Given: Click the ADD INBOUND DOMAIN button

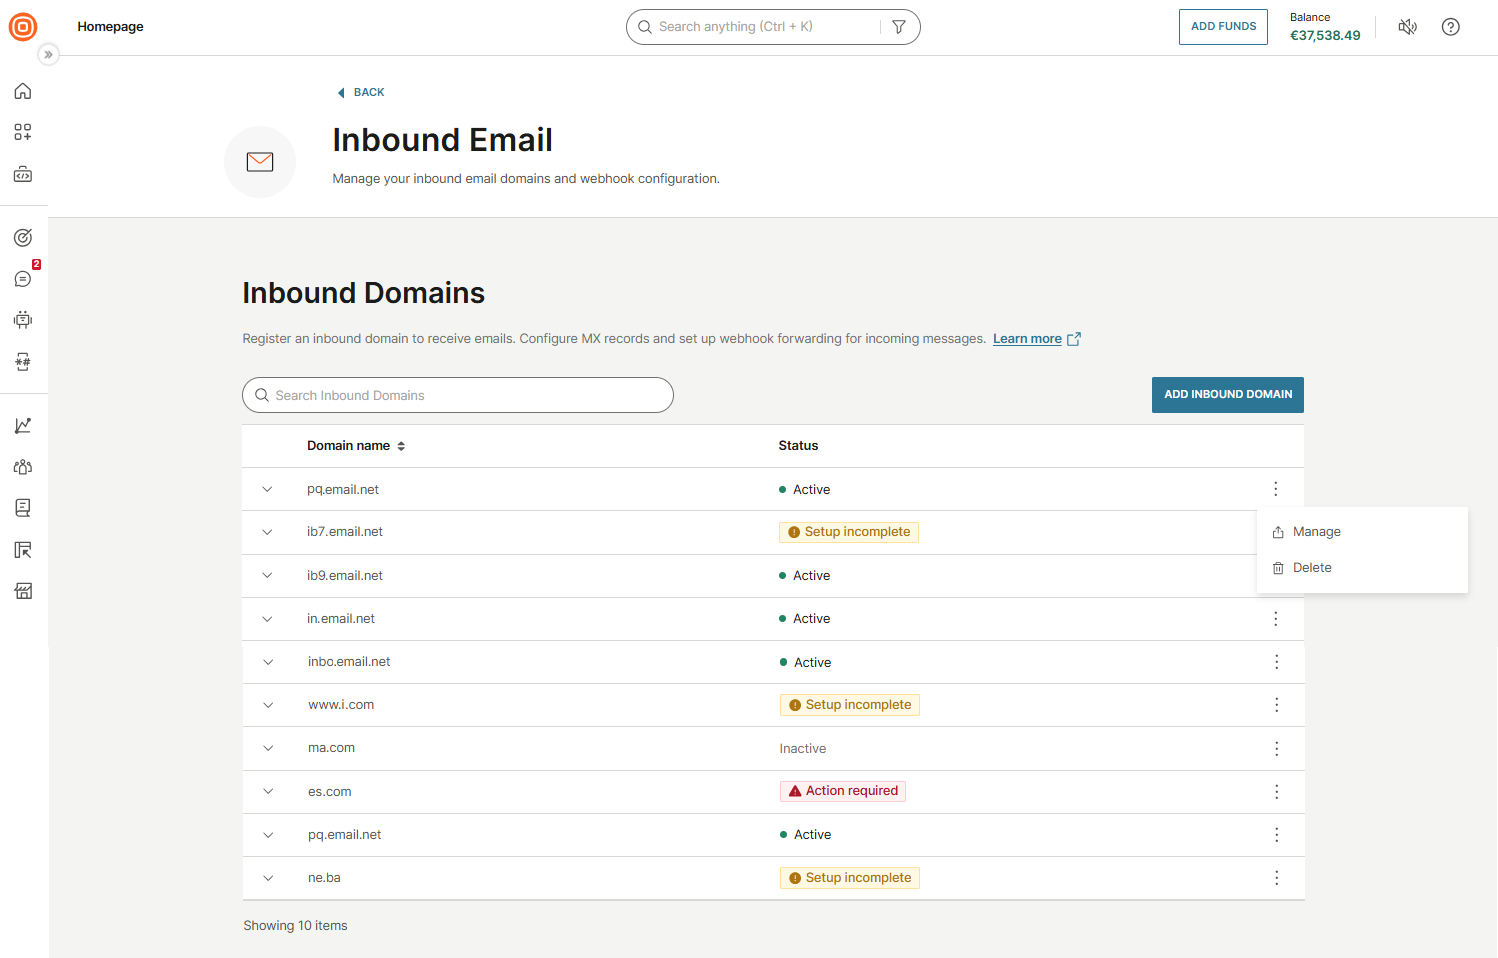Looking at the screenshot, I should point(1227,394).
